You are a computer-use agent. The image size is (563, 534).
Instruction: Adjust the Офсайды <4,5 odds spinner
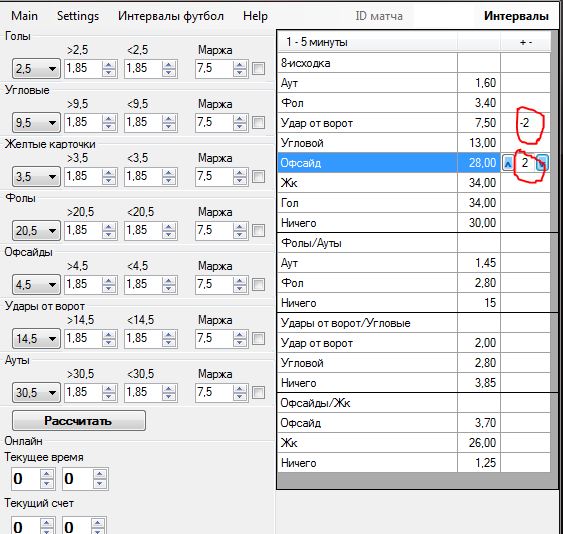[x=169, y=284]
